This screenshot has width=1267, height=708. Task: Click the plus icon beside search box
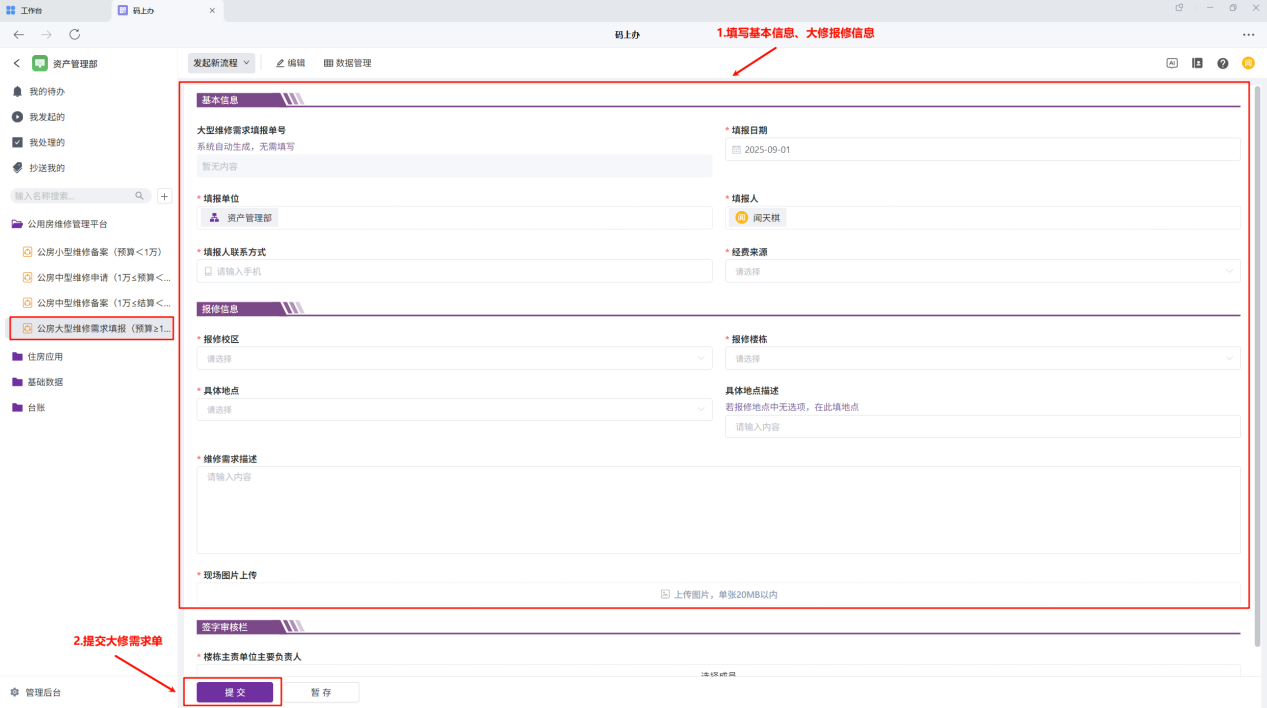point(165,196)
